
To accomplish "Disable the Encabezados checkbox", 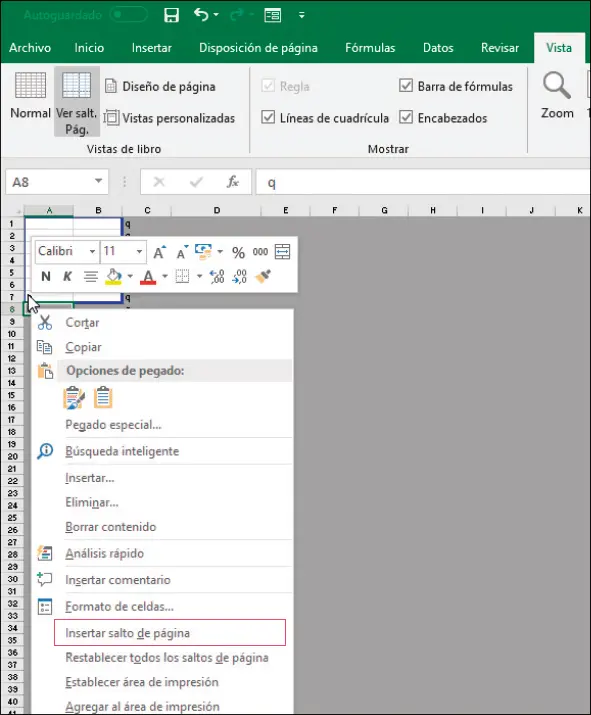I will (x=405, y=117).
